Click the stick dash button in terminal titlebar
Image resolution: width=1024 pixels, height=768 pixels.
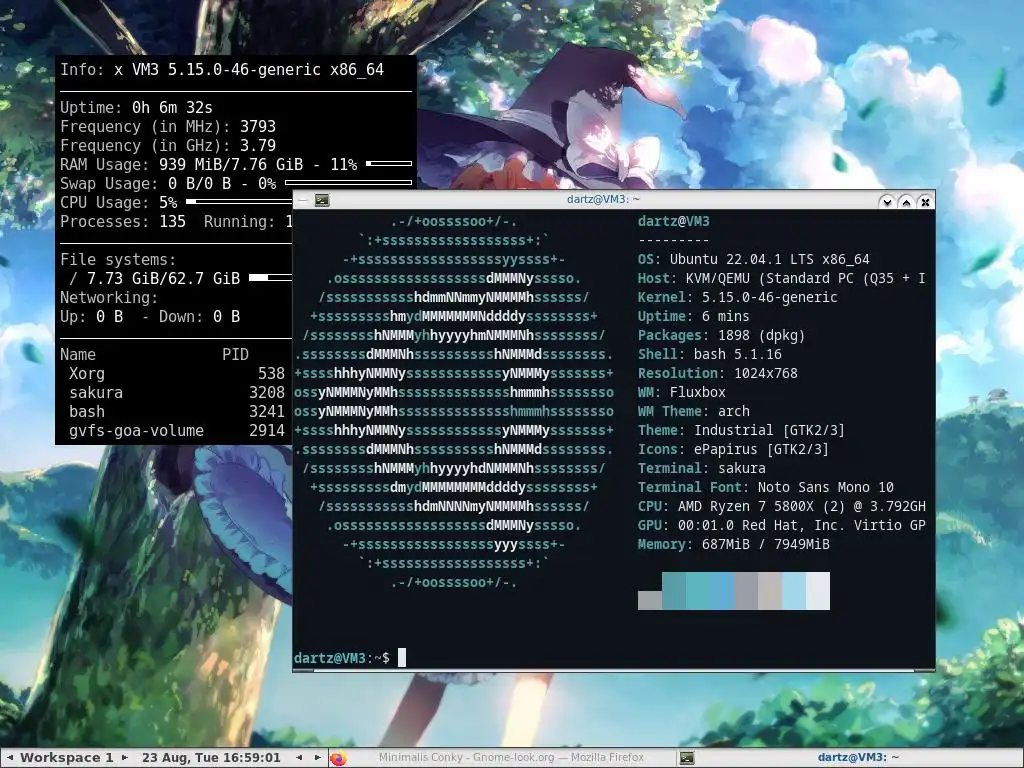(302, 200)
